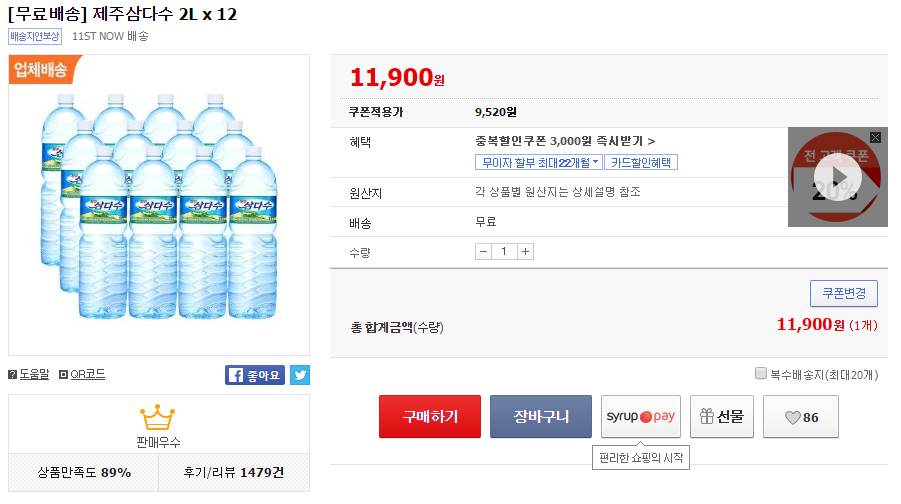Image resolution: width=901 pixels, height=504 pixels.
Task: Click the 쿠폰변경 coupon change button
Action: pos(843,293)
